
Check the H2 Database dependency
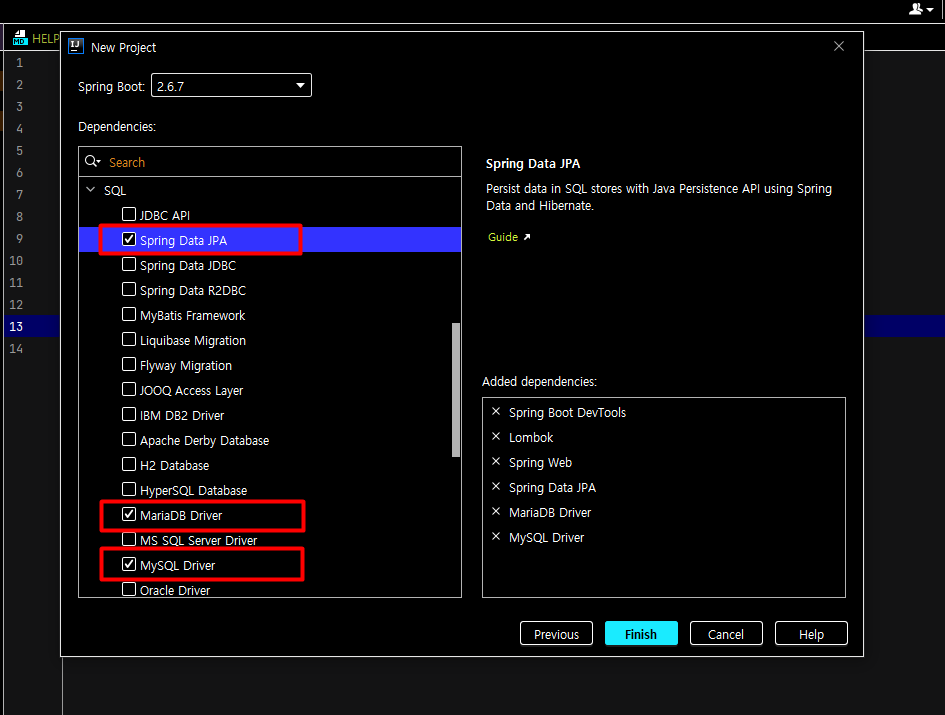128,464
